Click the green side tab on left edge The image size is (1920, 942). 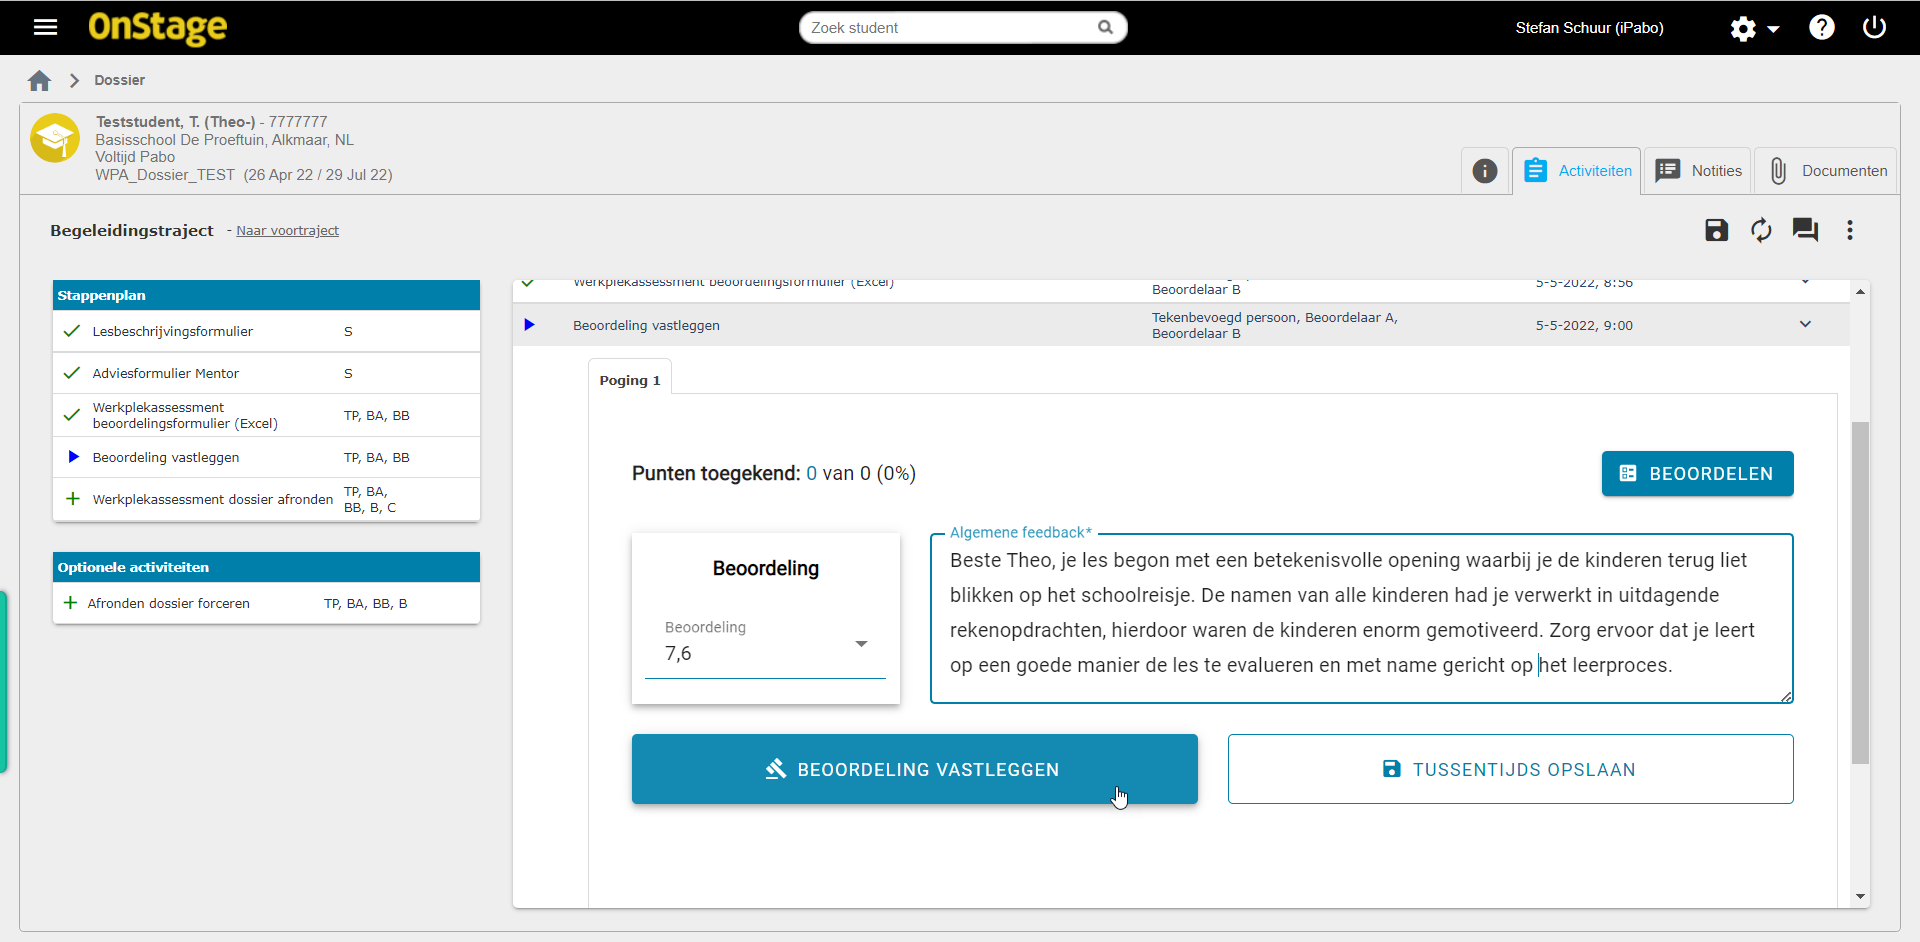click(3, 682)
